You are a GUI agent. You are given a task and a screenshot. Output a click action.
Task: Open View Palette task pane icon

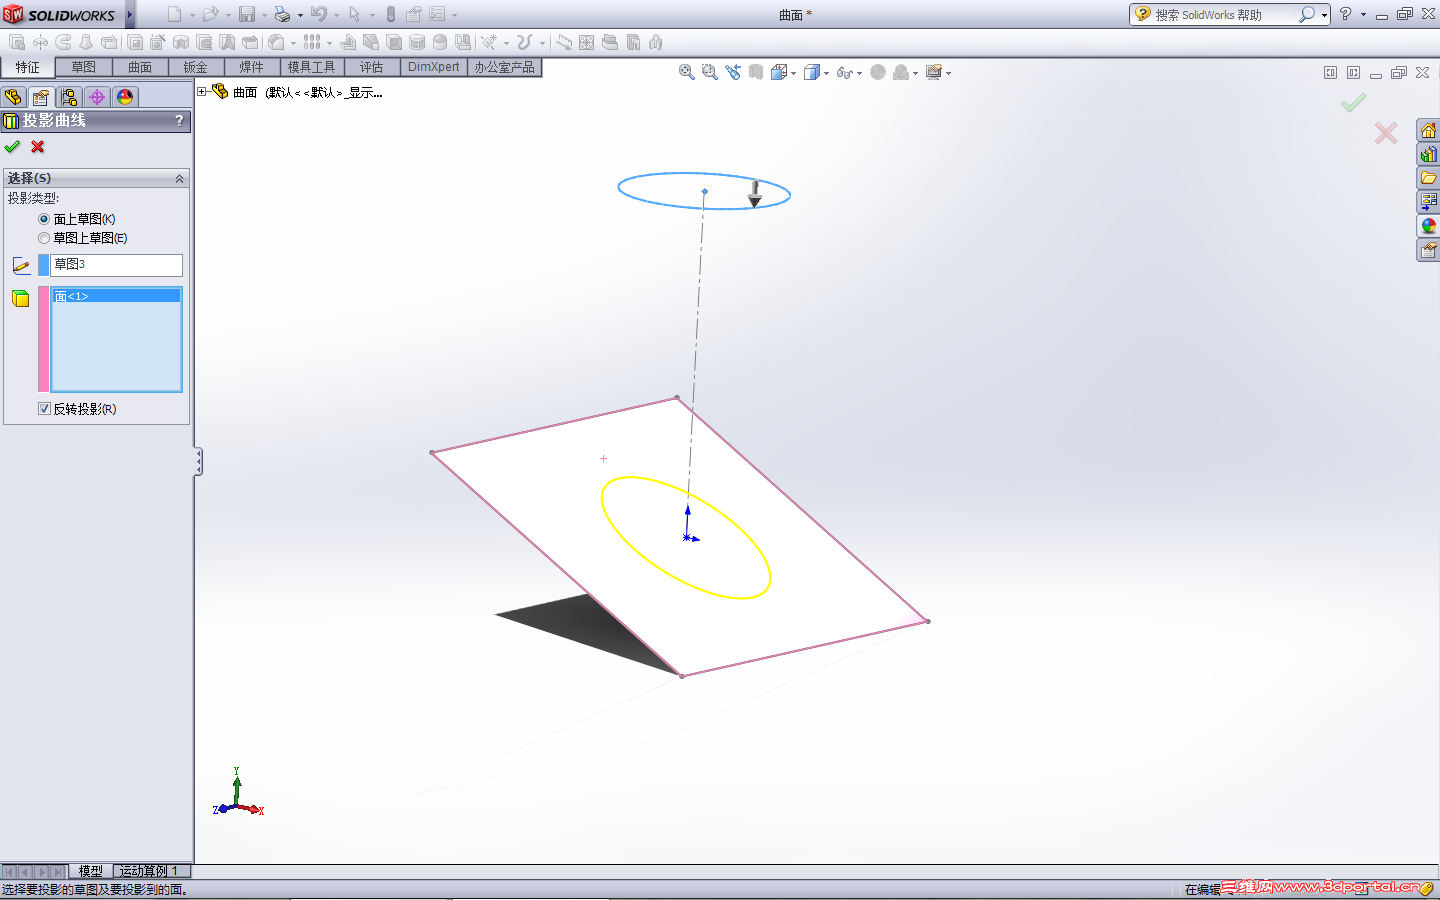click(x=1428, y=202)
